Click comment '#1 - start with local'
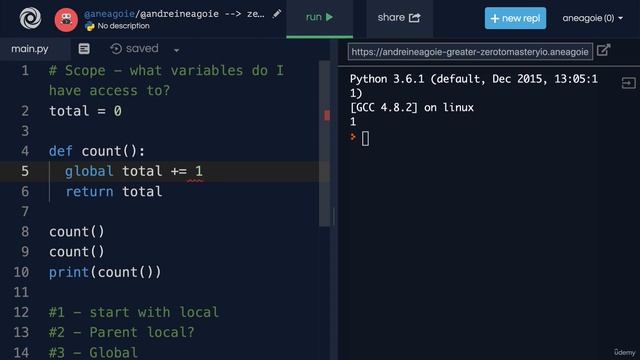640x360 pixels. pyautogui.click(x=134, y=312)
